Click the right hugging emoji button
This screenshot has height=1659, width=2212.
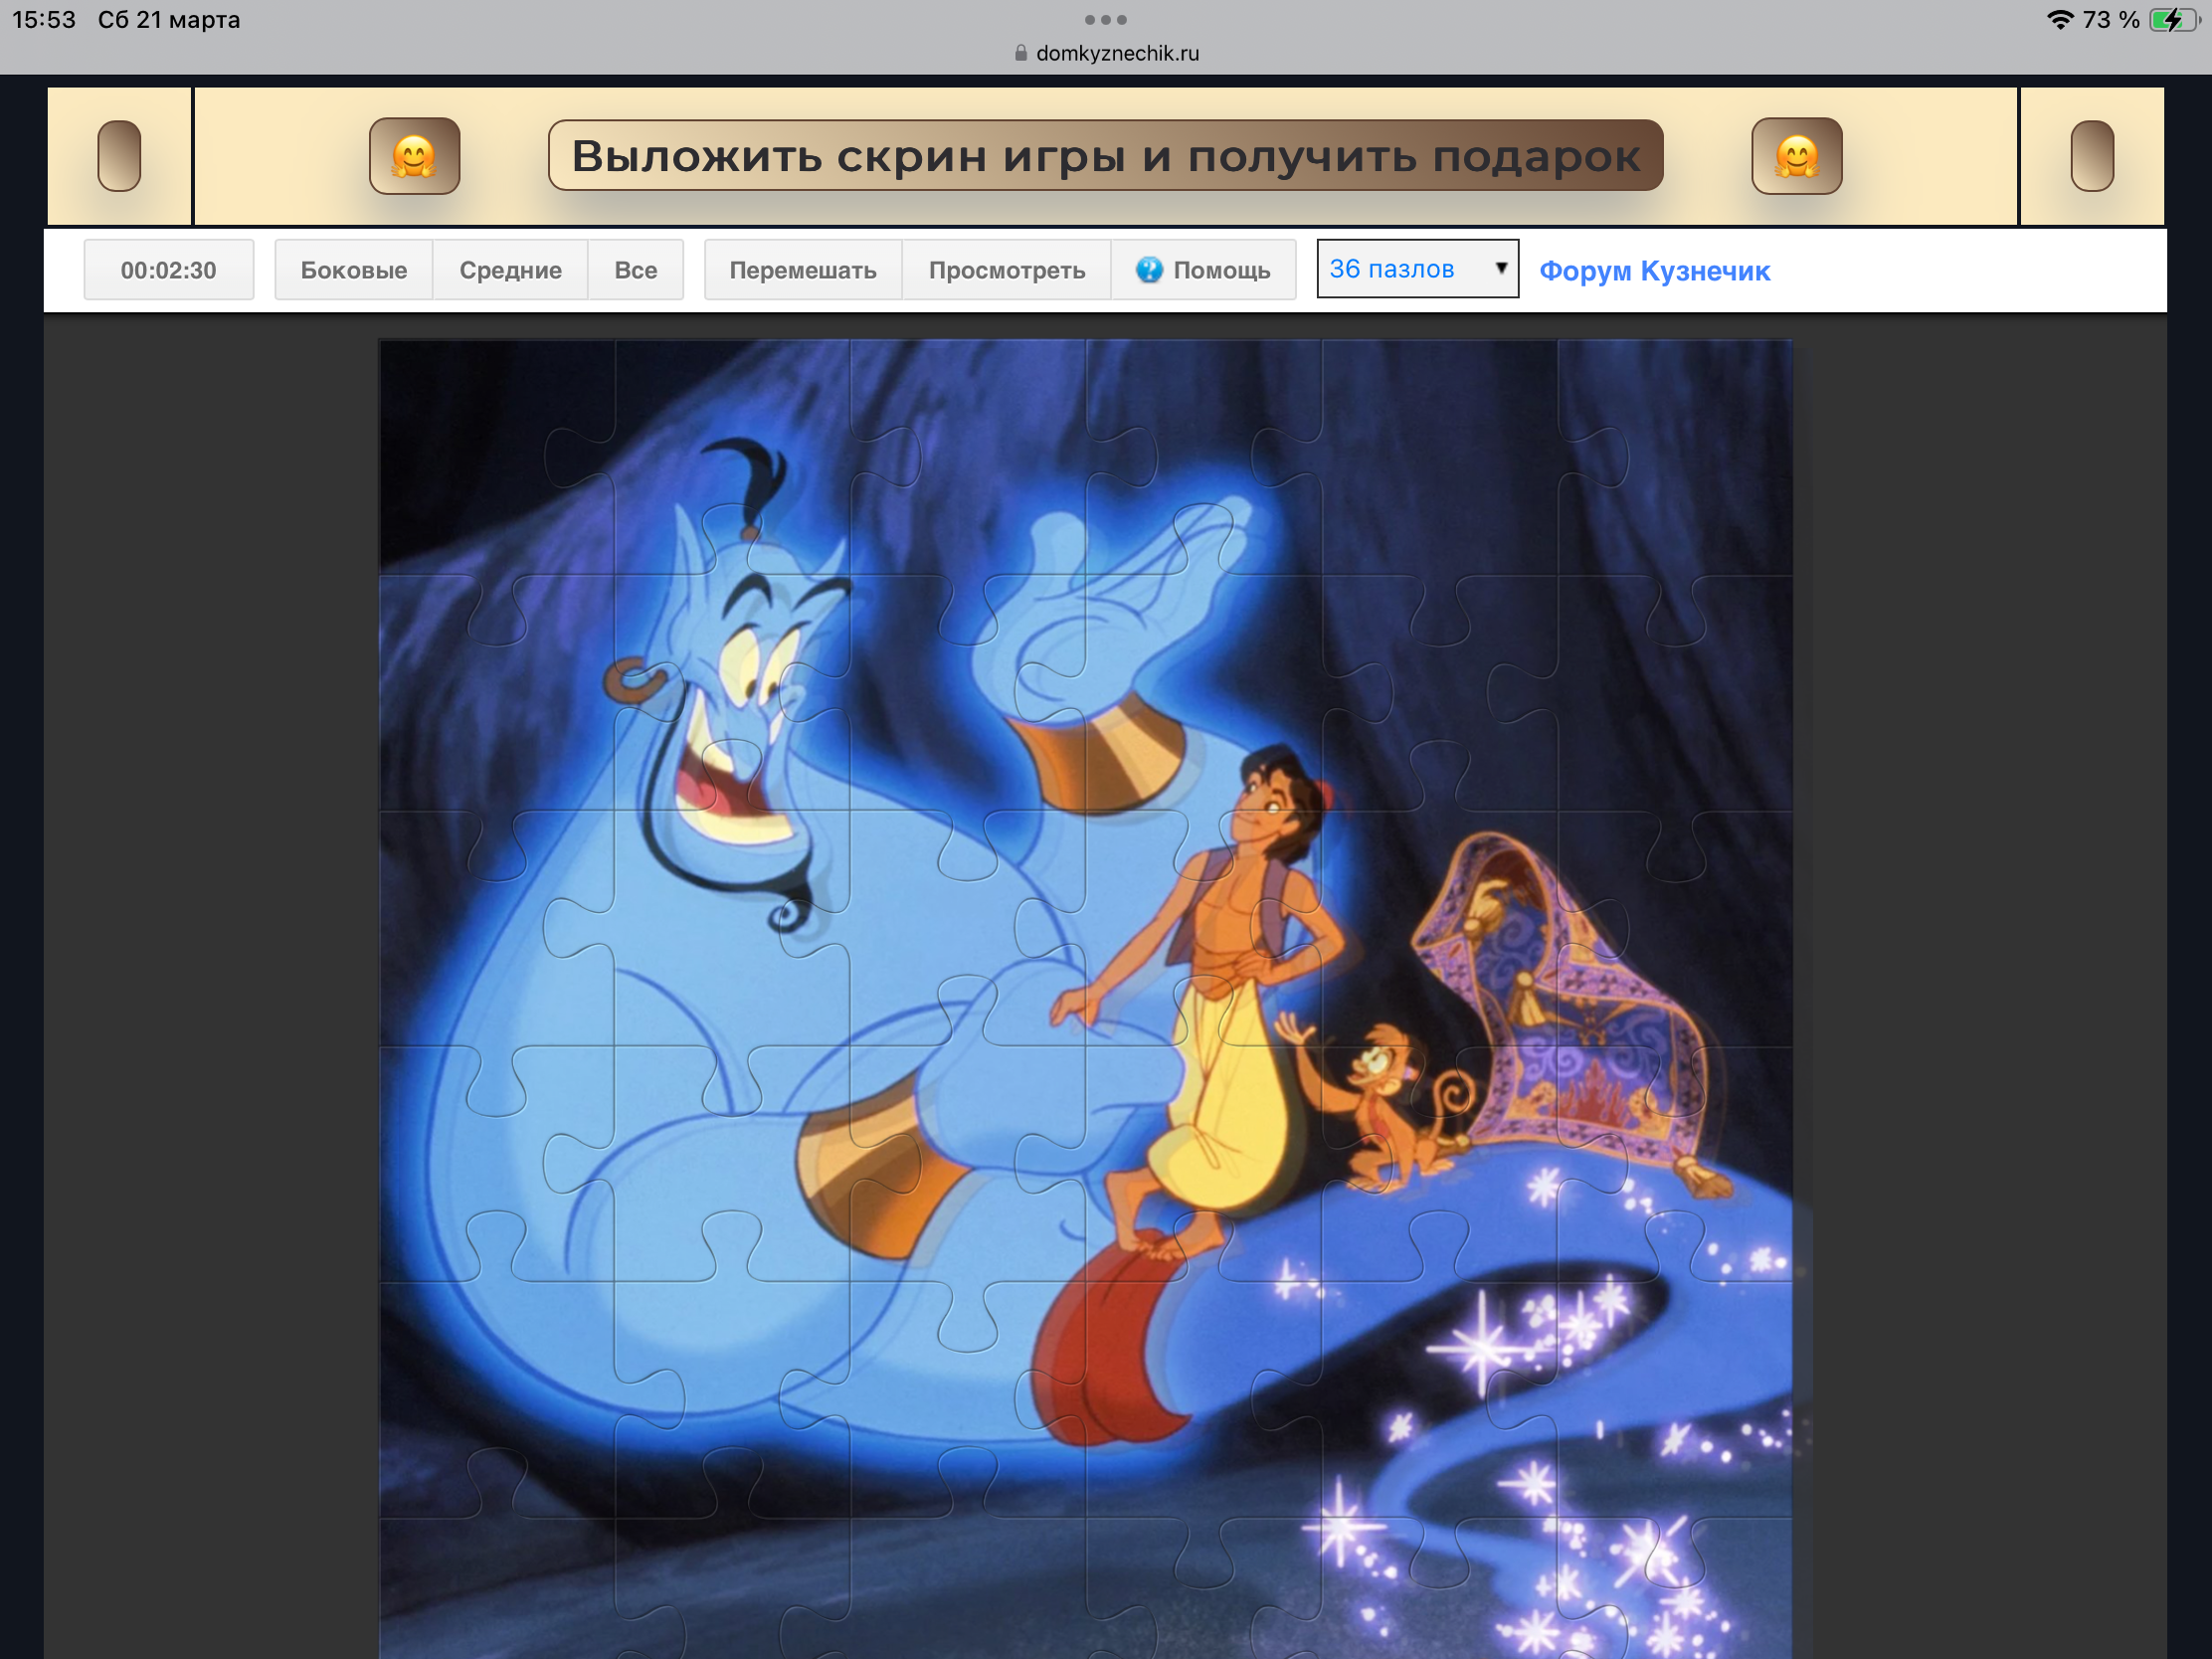pos(1796,156)
